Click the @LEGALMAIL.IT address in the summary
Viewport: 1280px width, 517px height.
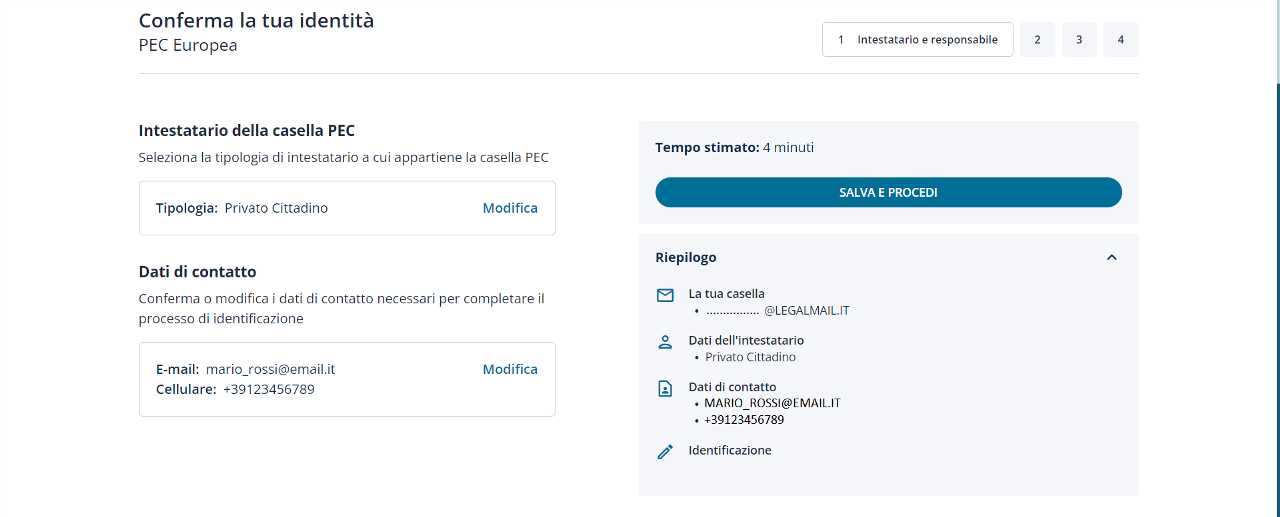(806, 311)
